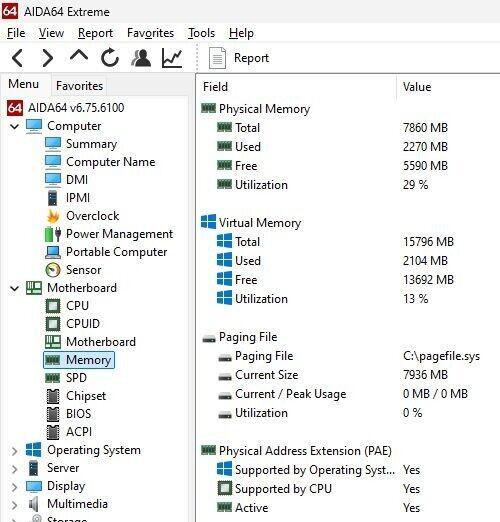500x522 pixels.
Task: Click the CPUID chip icon in tree
Action: [53, 324]
